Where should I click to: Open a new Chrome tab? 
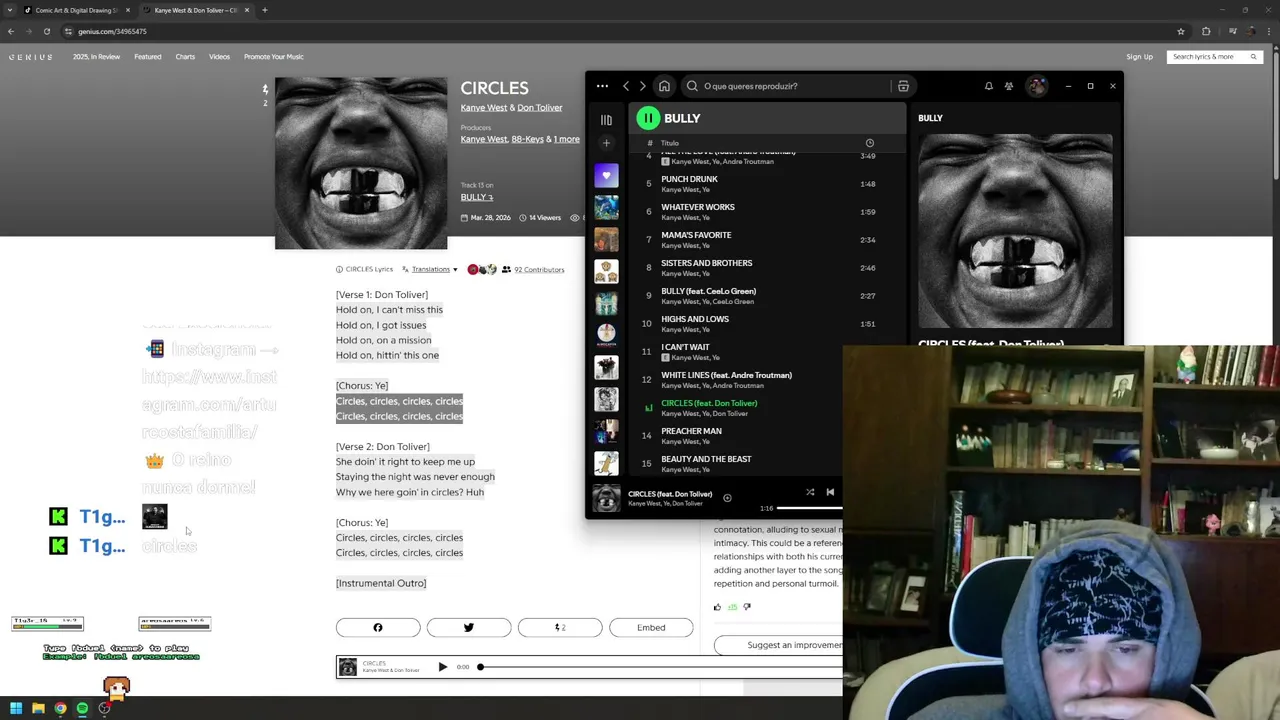pyautogui.click(x=264, y=10)
